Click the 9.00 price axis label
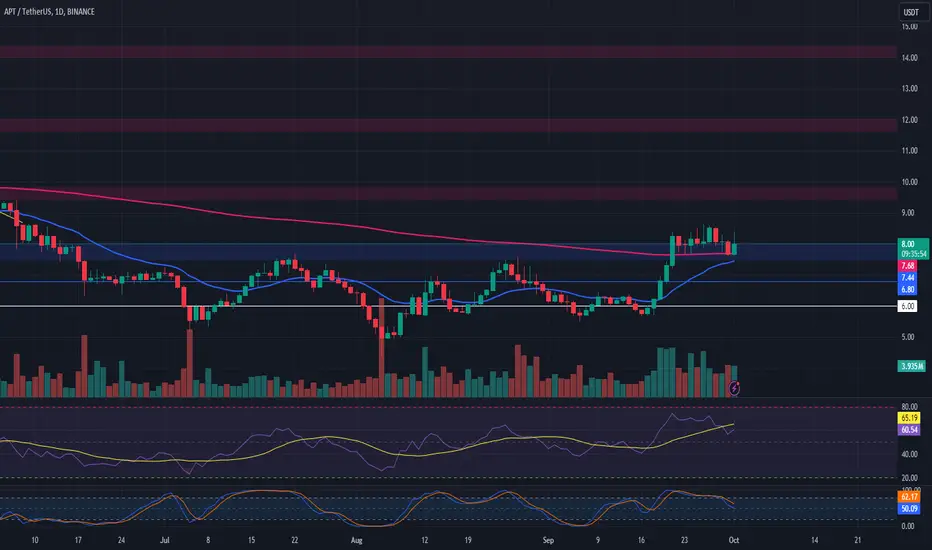932x550 pixels. (x=908, y=213)
